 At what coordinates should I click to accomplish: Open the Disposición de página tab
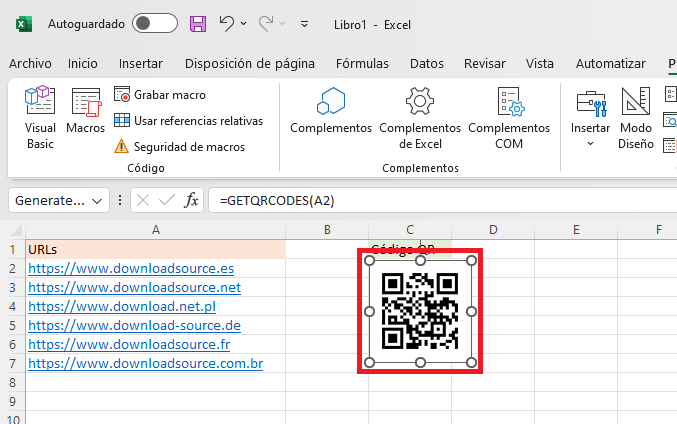pyautogui.click(x=250, y=63)
